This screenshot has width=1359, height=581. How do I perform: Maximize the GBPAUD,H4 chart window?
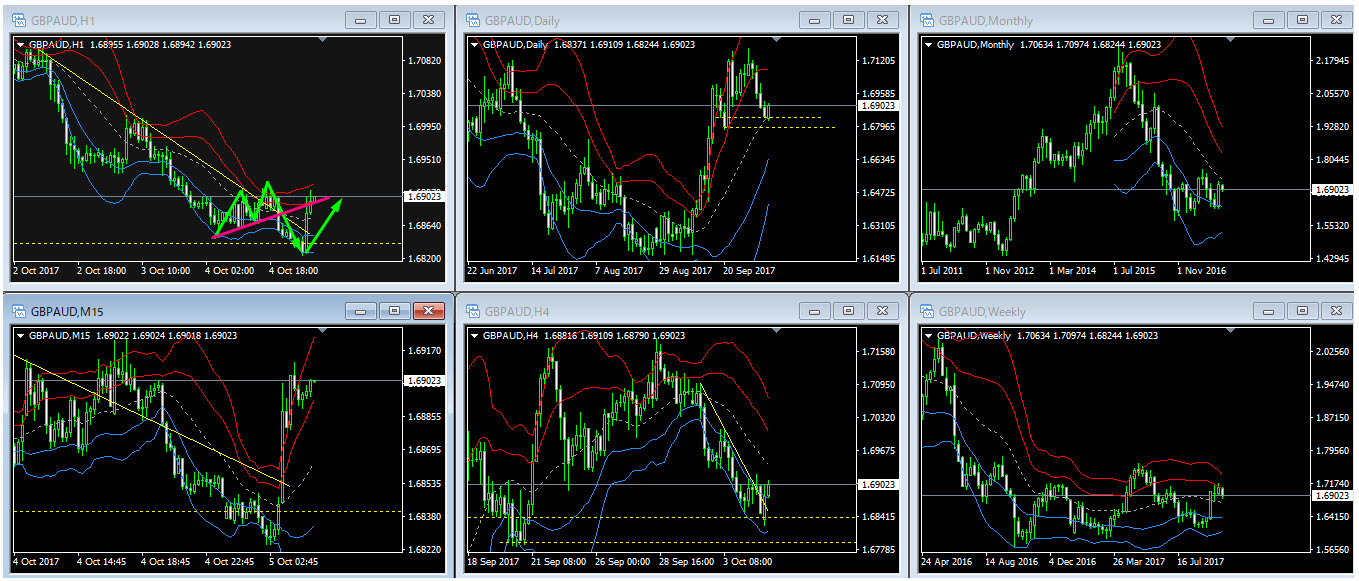847,311
